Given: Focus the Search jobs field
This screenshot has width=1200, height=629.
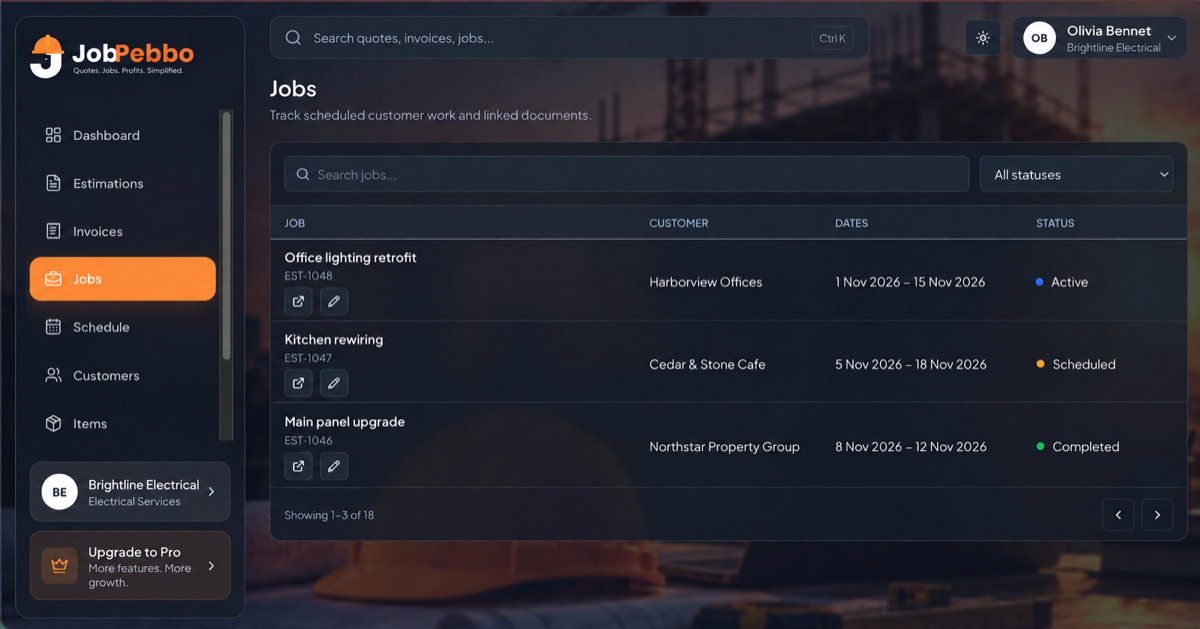Looking at the screenshot, I should [627, 174].
